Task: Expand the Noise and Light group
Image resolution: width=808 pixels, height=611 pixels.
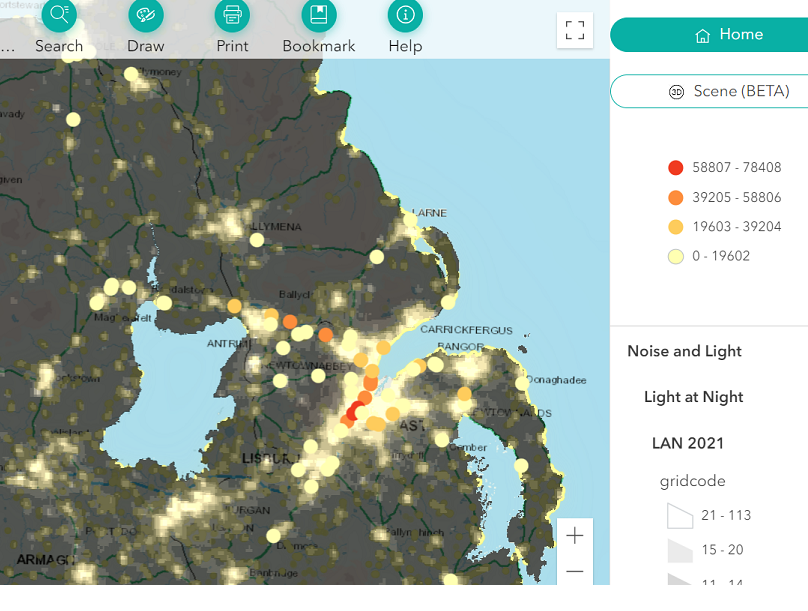Action: click(x=684, y=351)
